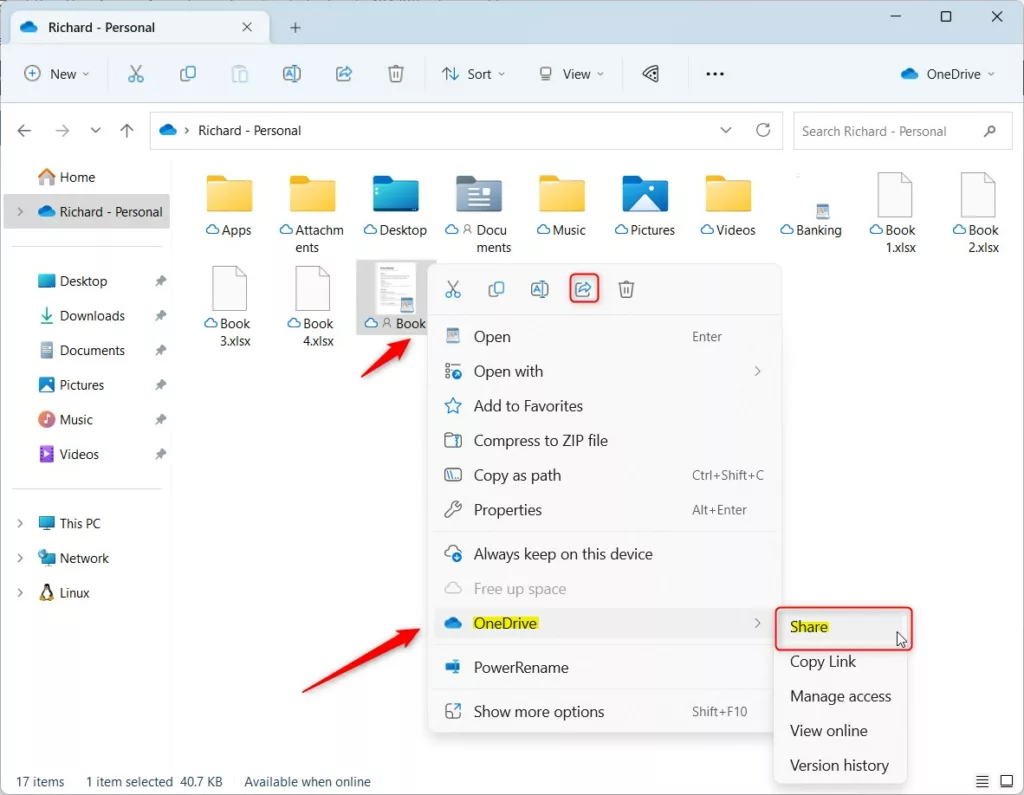
Task: Click the Copy icon in the toolbar
Action: [187, 74]
